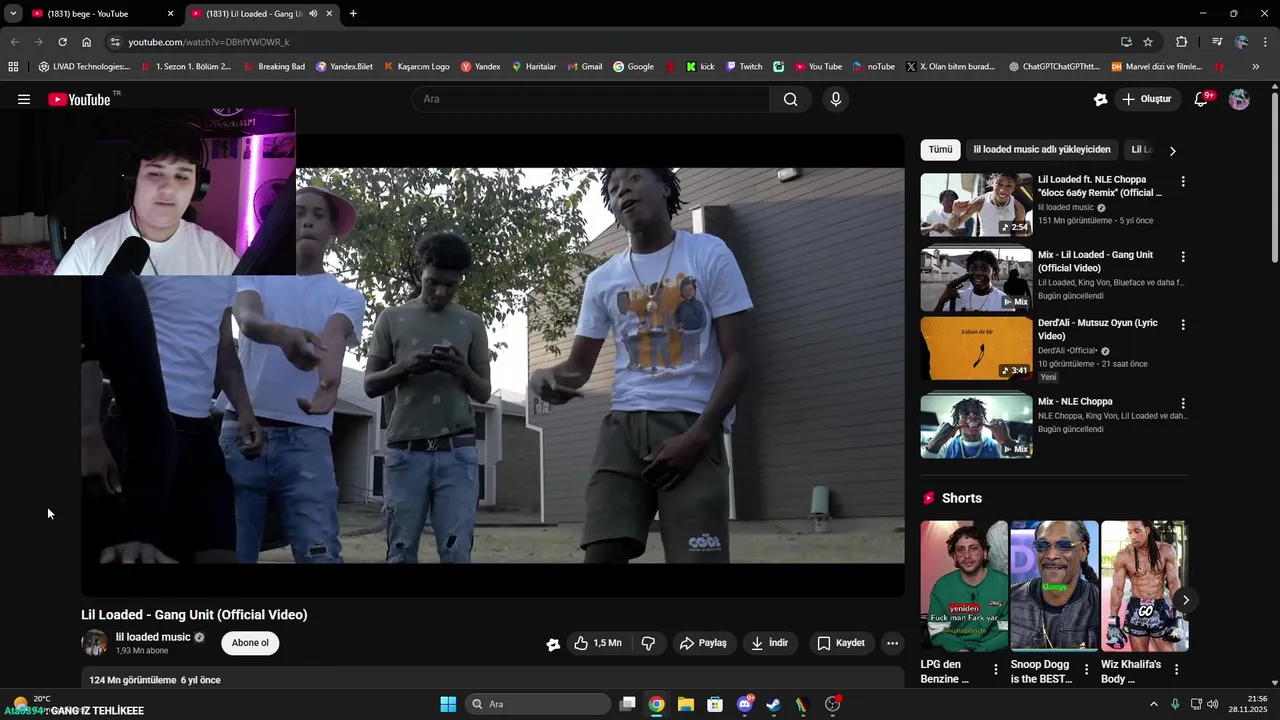Select the Tümü filter chip
Image resolution: width=1280 pixels, height=720 pixels.
tap(940, 149)
